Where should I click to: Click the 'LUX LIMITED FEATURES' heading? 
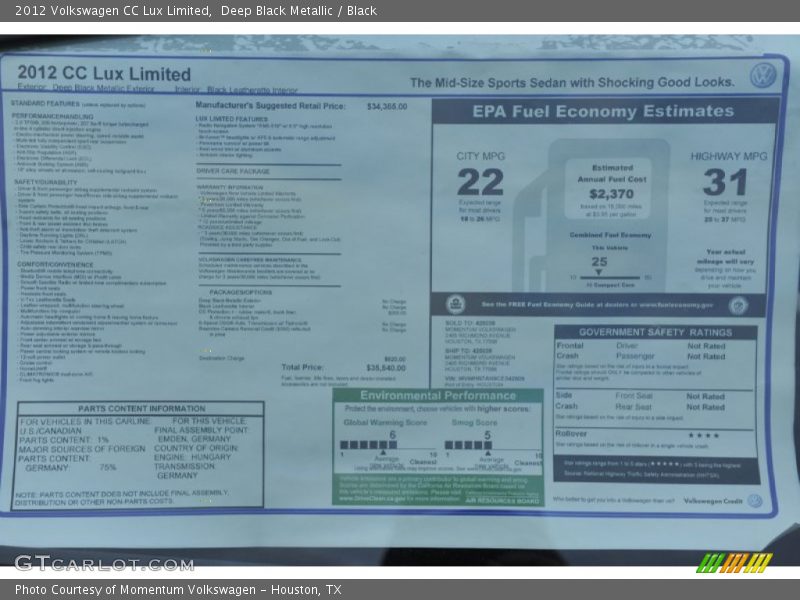point(231,119)
